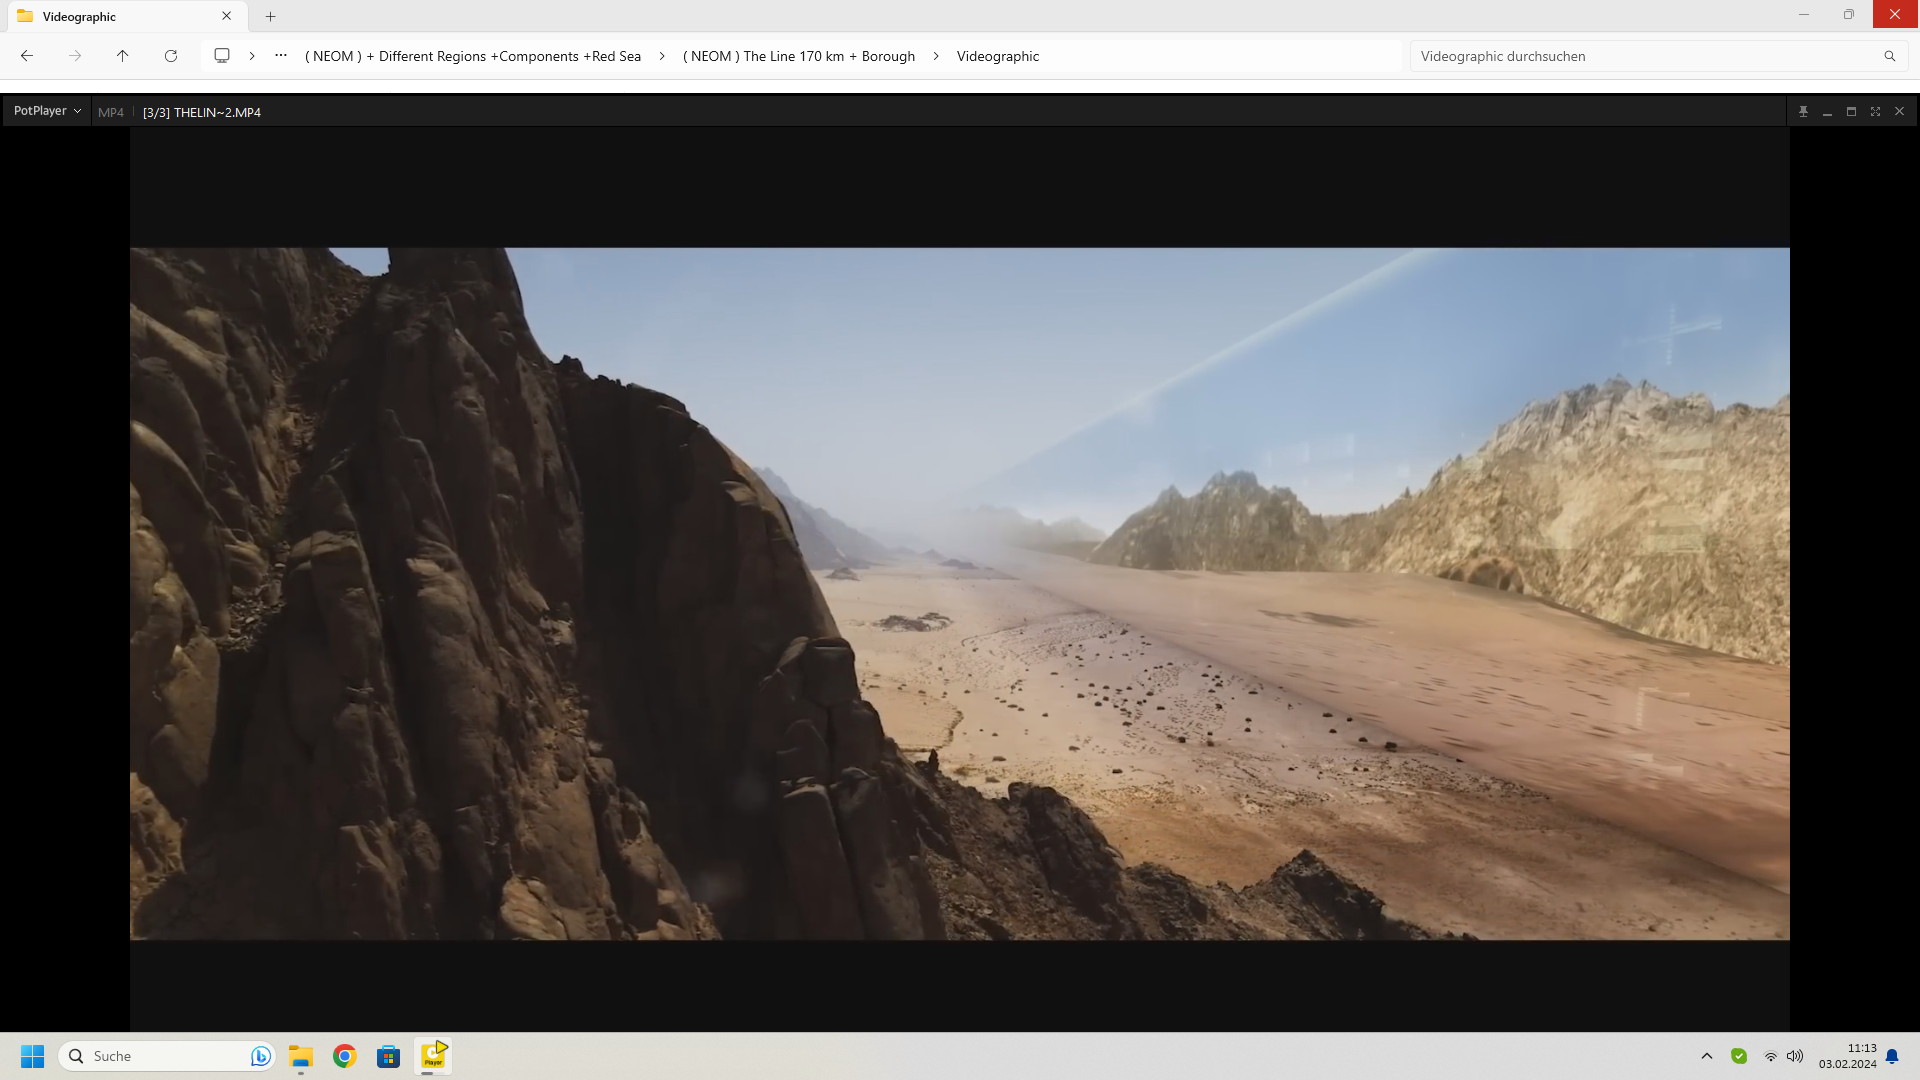Open '( NEOM ) The Line 170 km + Borough' breadcrumb
1920x1080 pixels.
click(x=799, y=56)
